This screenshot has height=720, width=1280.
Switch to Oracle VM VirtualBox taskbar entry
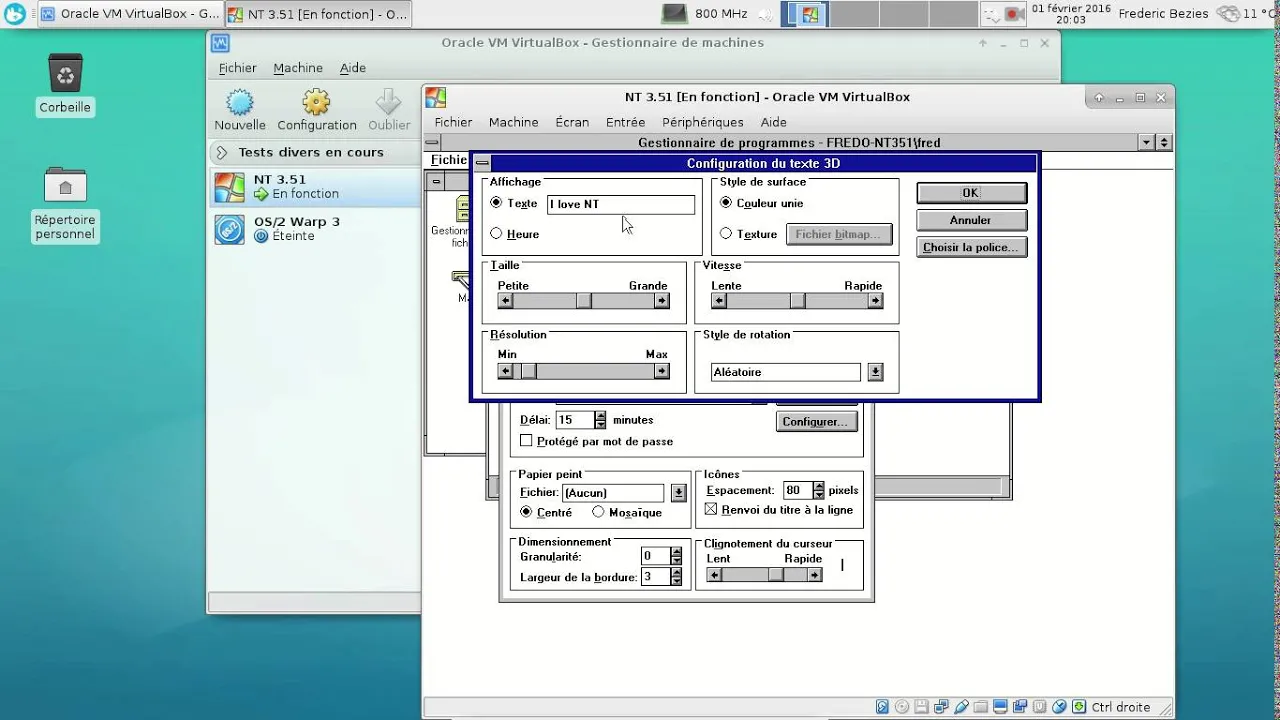(130, 14)
